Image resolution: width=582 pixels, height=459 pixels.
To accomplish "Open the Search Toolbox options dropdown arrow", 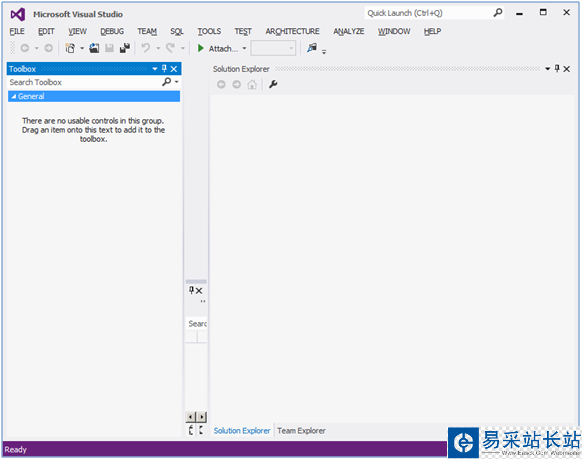I will click(x=177, y=82).
